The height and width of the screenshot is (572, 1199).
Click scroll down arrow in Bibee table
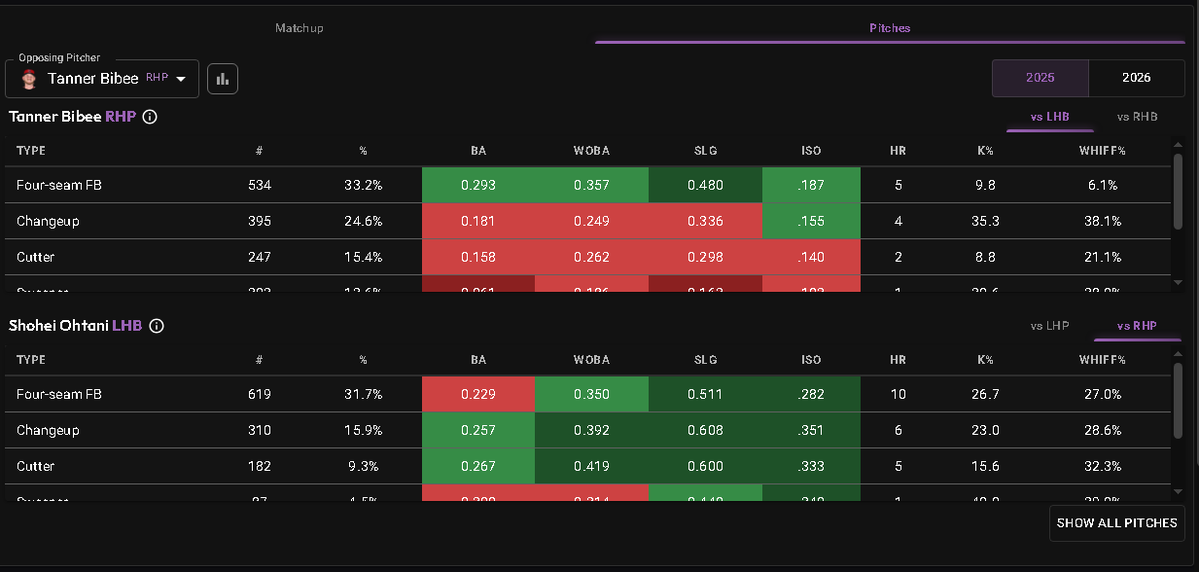click(x=1178, y=281)
